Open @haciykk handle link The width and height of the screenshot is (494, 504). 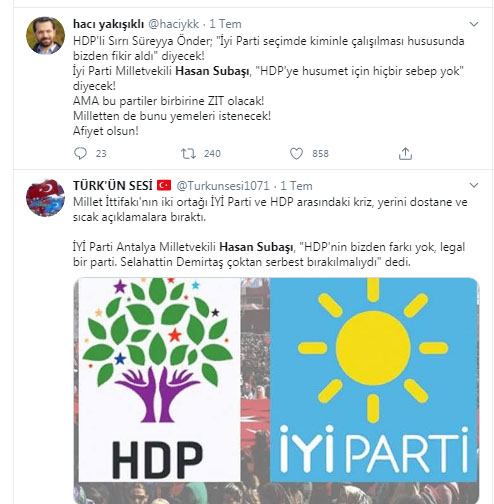pos(173,24)
